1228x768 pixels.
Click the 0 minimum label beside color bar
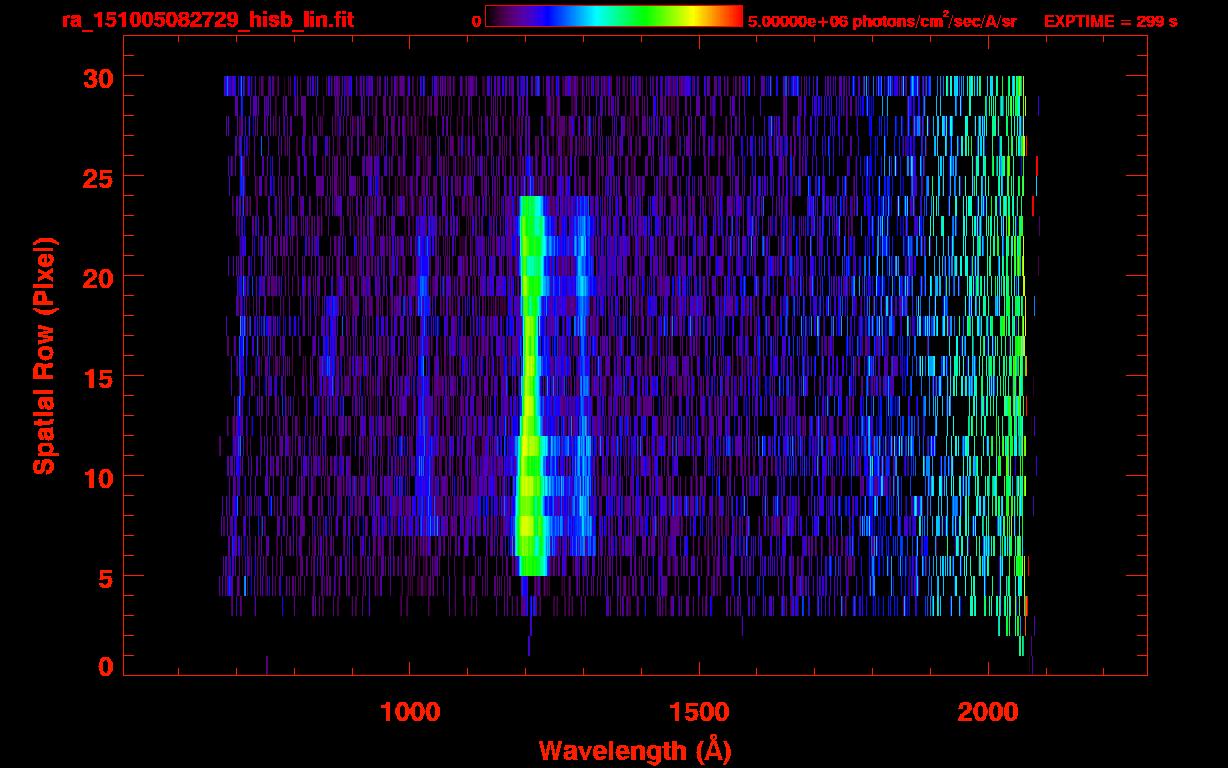(x=477, y=20)
